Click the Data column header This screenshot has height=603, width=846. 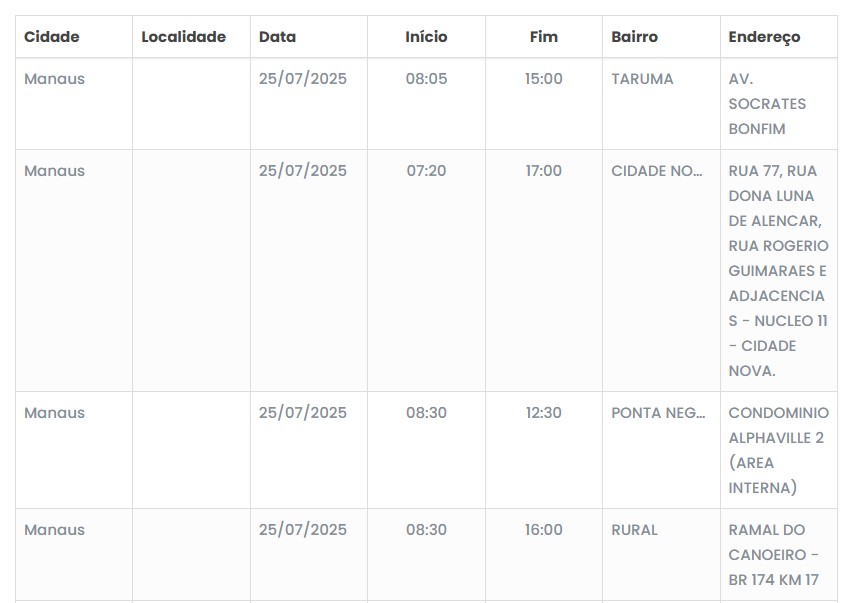click(277, 37)
